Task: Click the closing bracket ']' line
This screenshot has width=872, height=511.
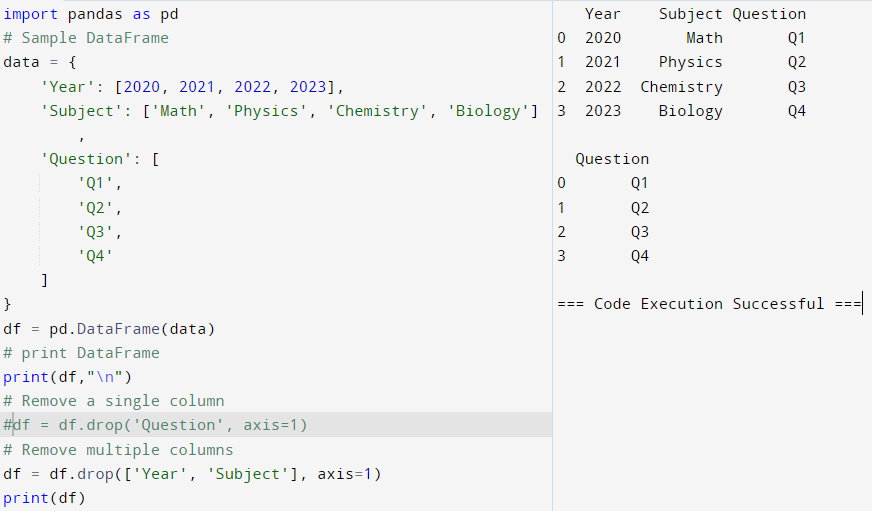Action: pos(44,280)
